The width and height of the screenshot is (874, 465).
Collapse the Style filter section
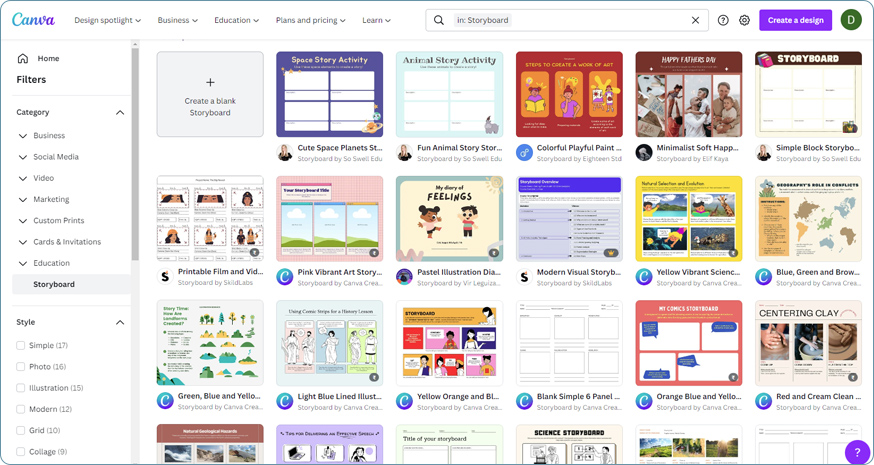point(120,322)
